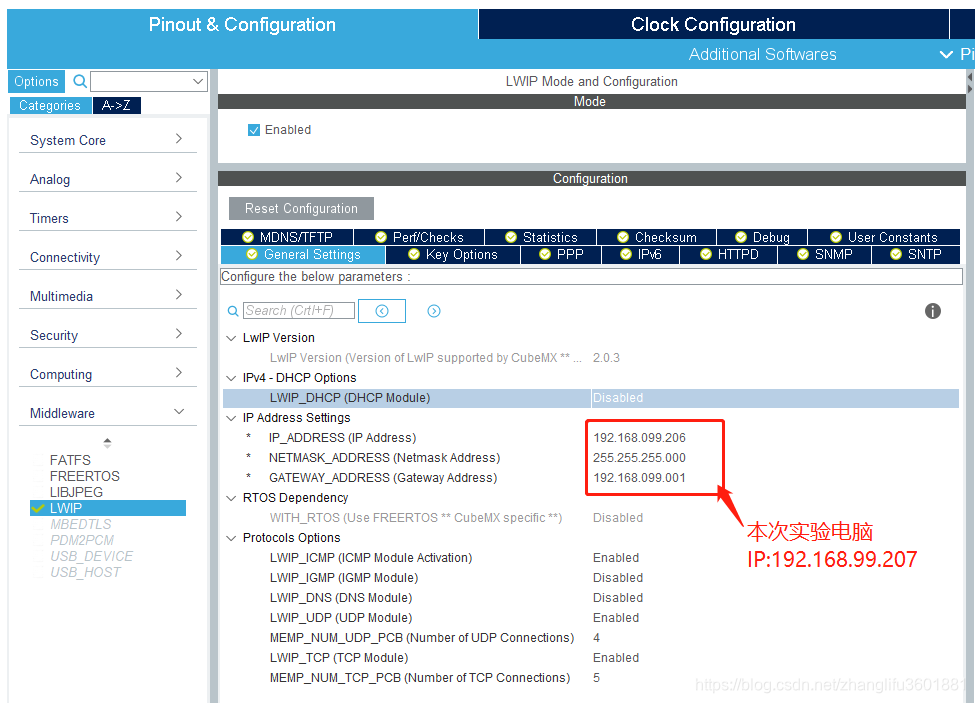
Task: Collapse the panel using the chevron near Additional Softwares
Action: coord(946,55)
